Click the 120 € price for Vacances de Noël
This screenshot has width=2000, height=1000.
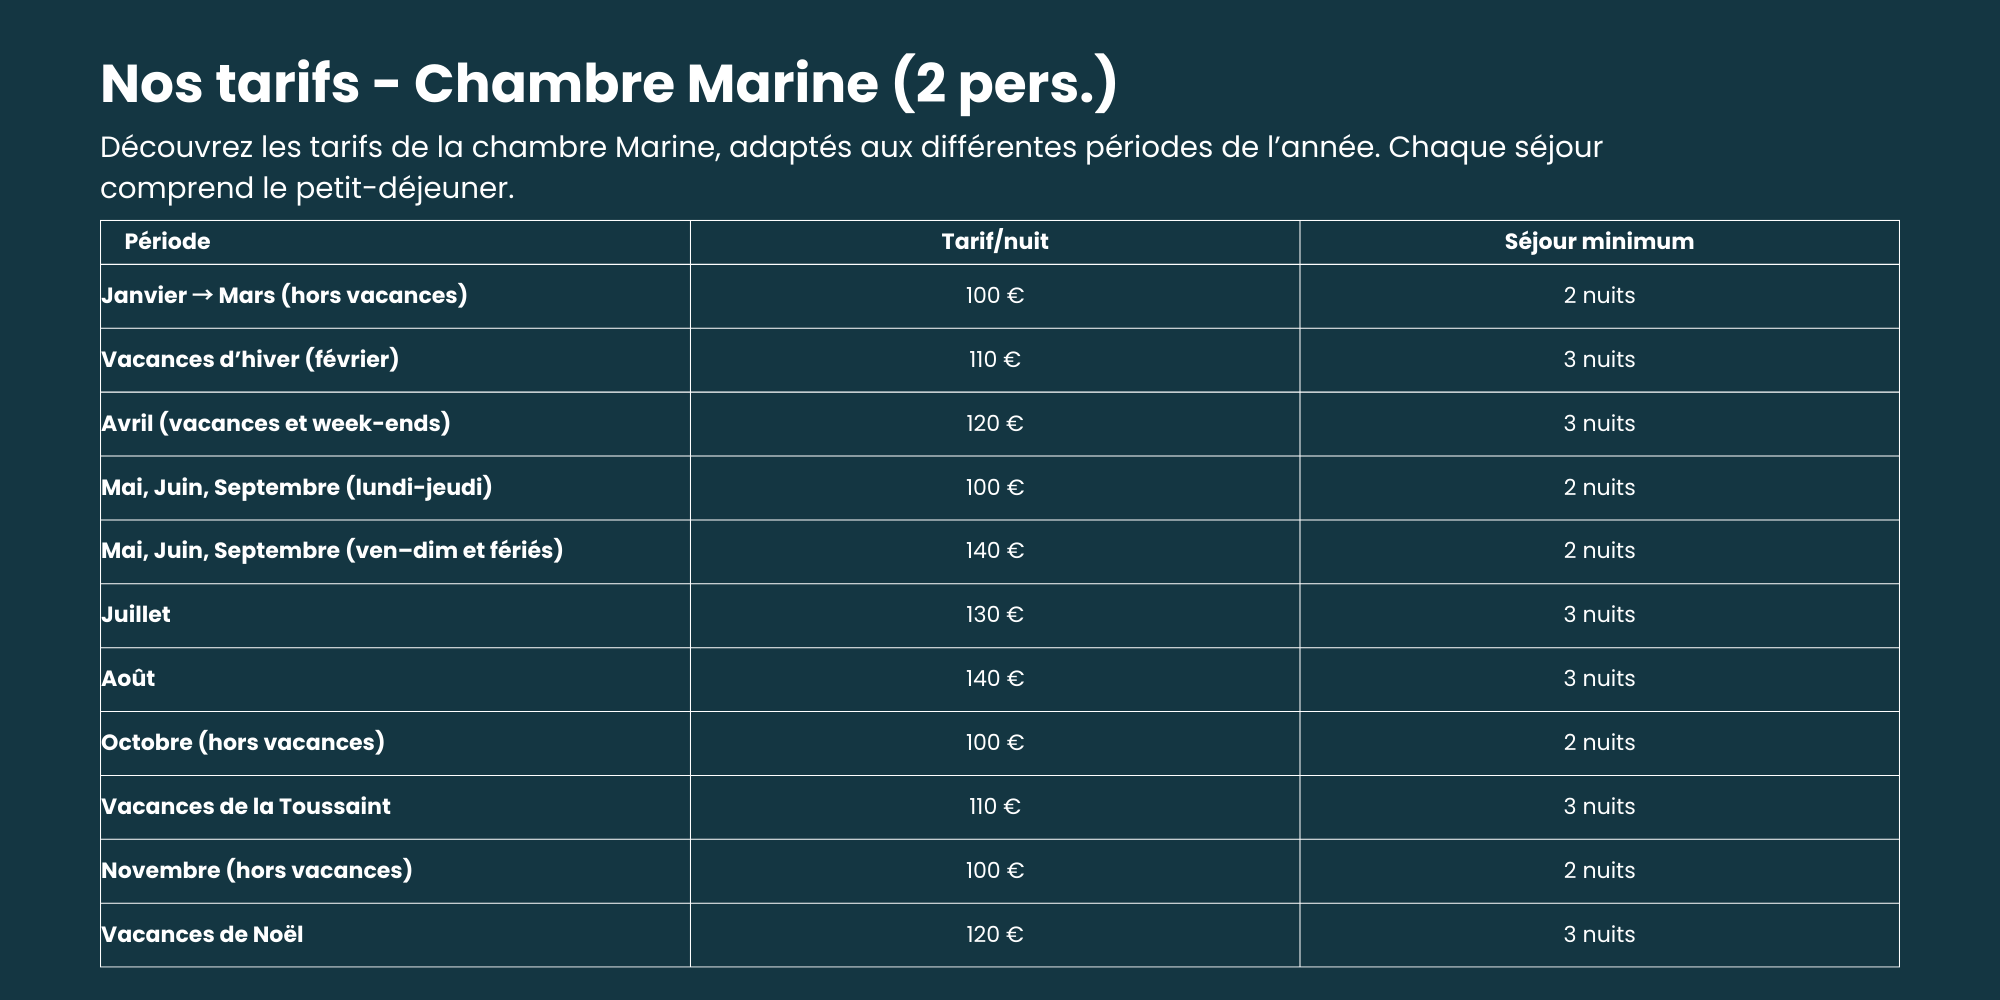[994, 934]
